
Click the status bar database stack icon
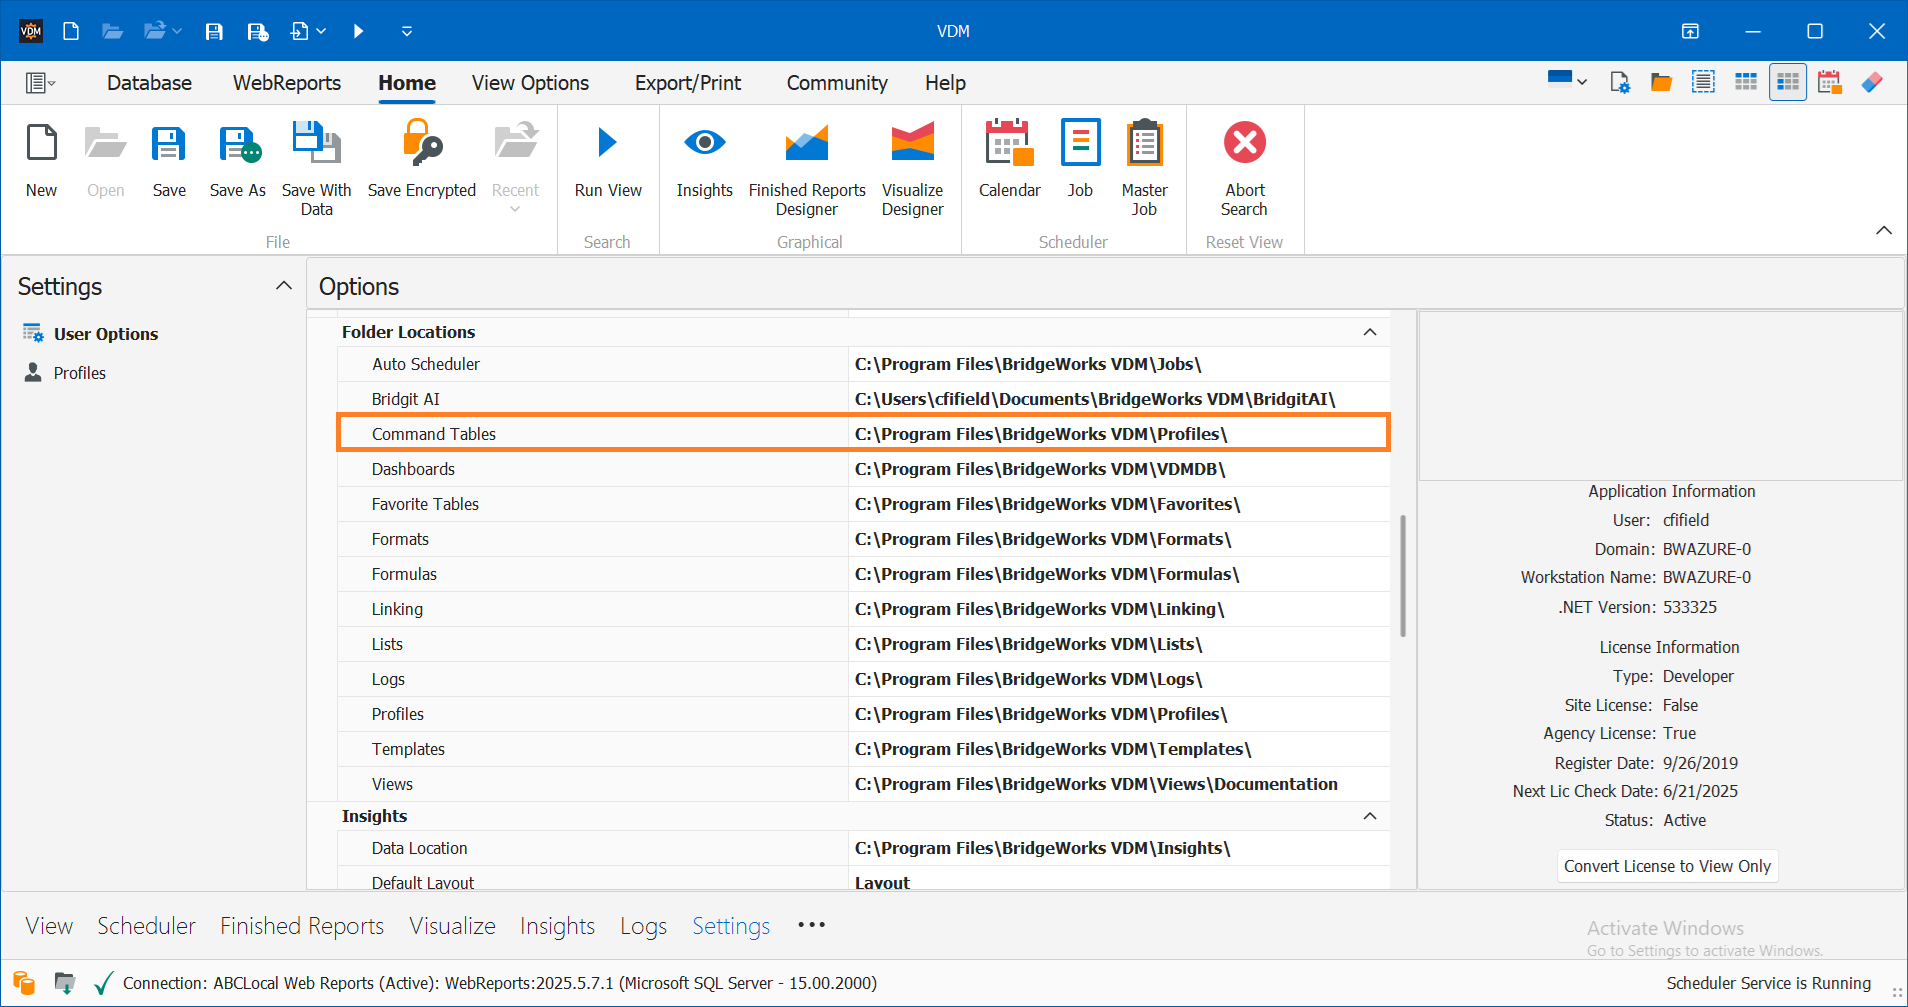click(x=24, y=983)
